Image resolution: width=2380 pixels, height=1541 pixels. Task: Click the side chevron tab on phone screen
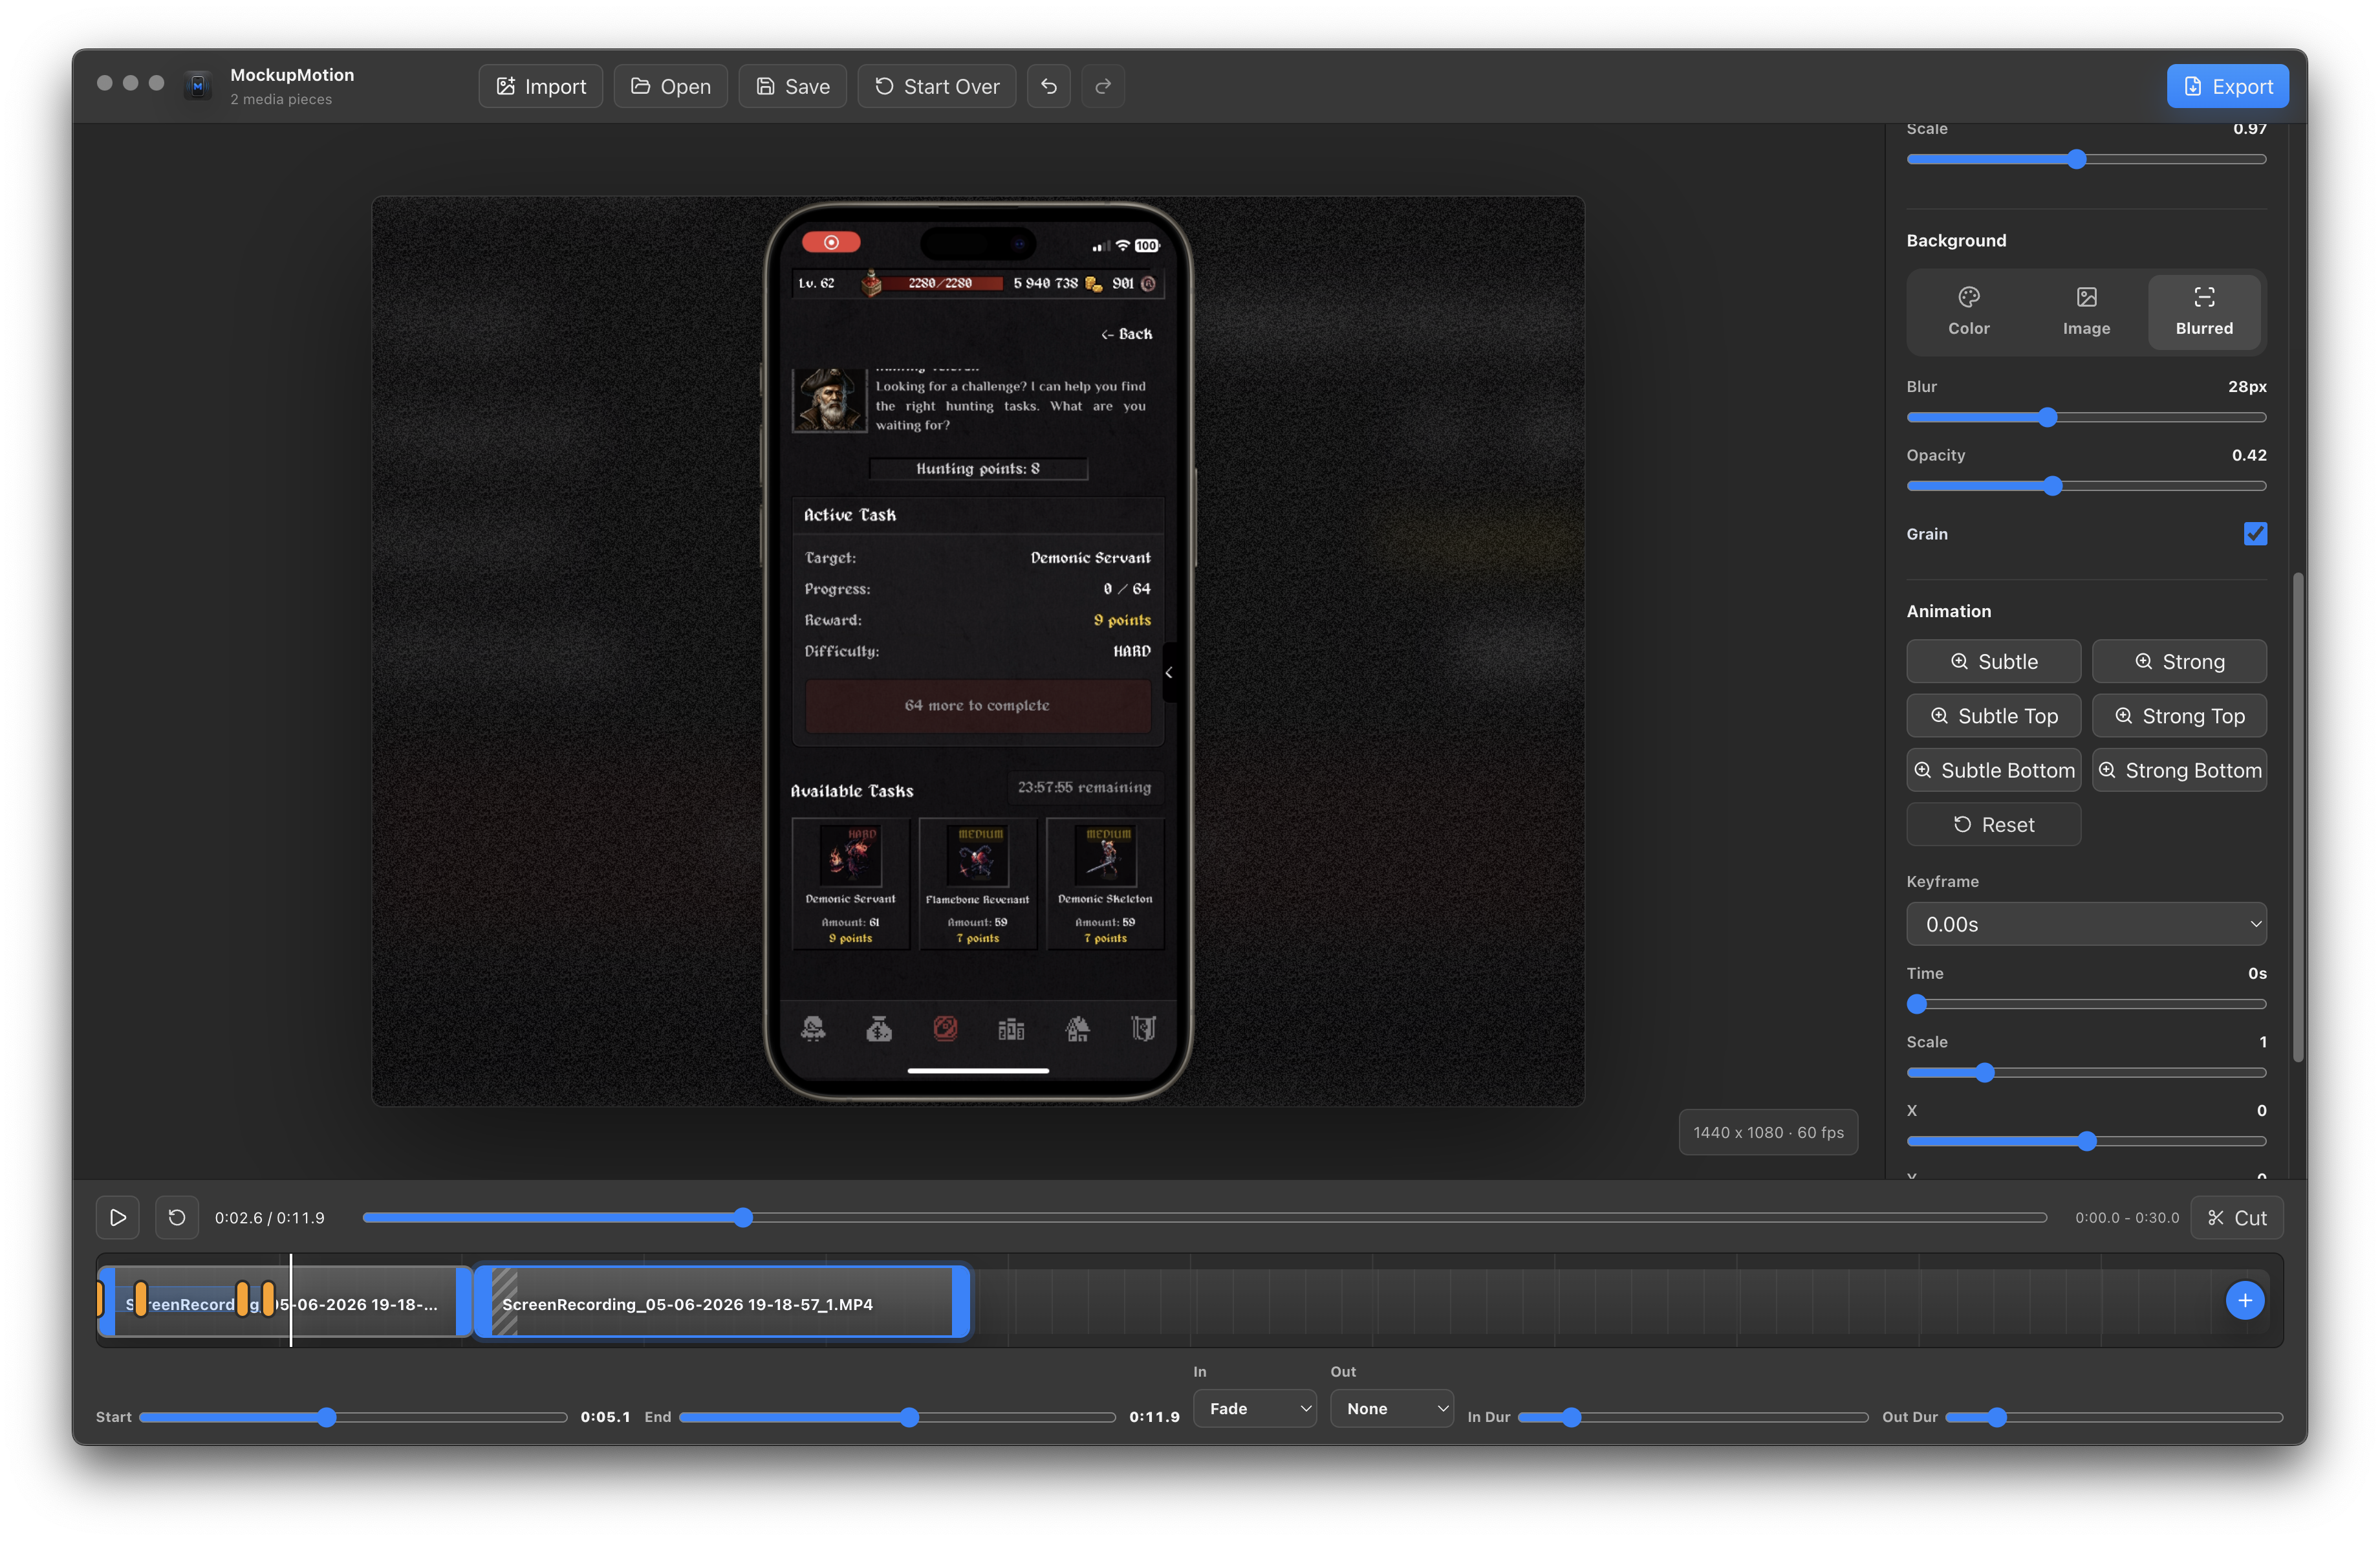coord(1169,673)
